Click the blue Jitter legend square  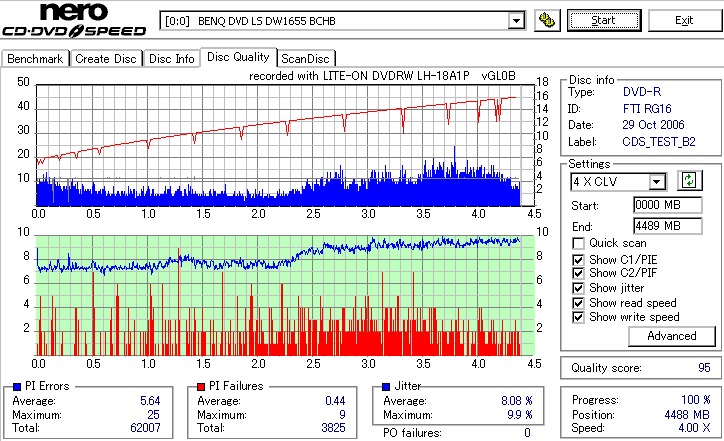coord(386,387)
